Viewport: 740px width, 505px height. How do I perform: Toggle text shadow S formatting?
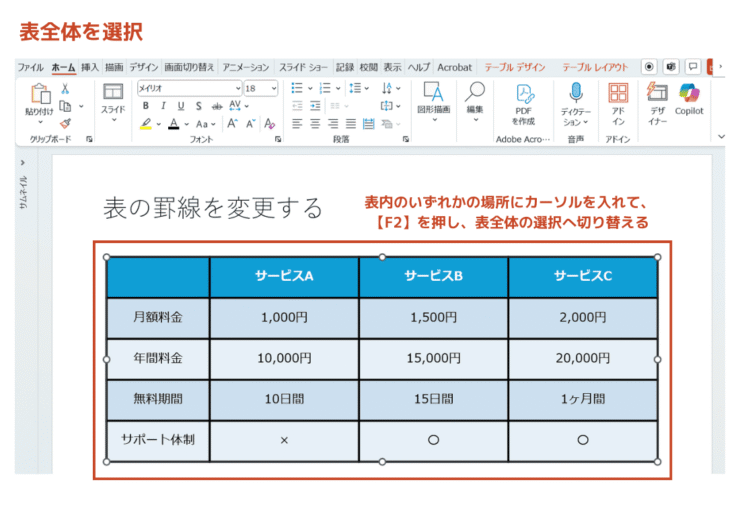pos(198,106)
